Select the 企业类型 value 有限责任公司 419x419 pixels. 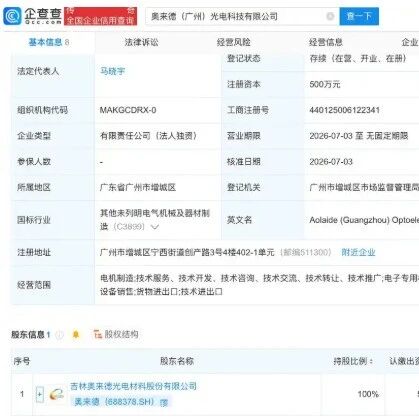point(149,136)
